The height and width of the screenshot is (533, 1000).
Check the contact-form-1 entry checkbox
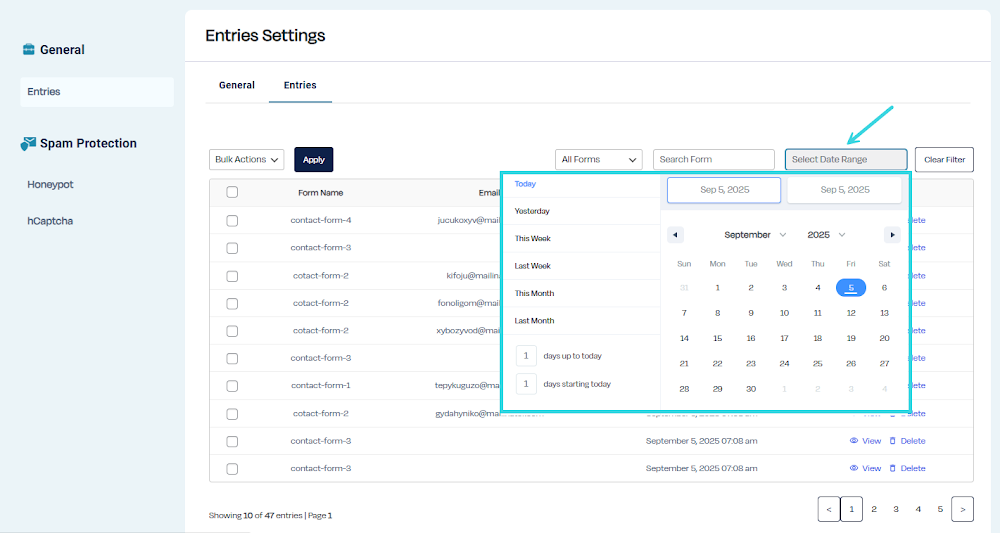tap(232, 385)
